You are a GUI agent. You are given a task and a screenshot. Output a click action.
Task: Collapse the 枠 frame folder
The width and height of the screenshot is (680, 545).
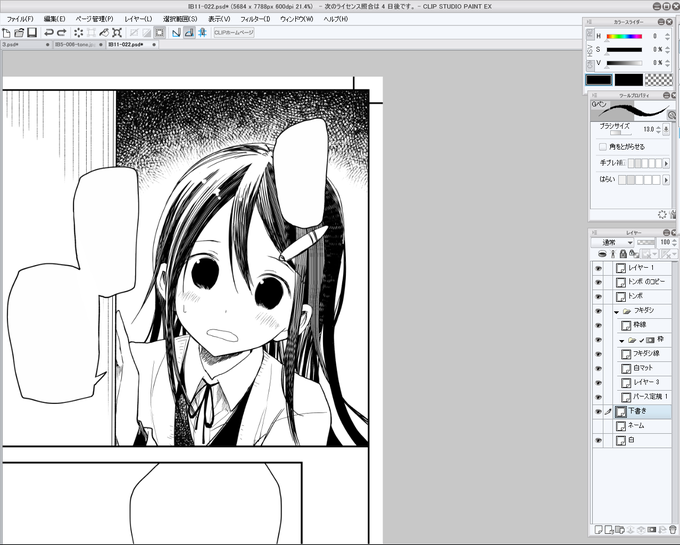[621, 341]
